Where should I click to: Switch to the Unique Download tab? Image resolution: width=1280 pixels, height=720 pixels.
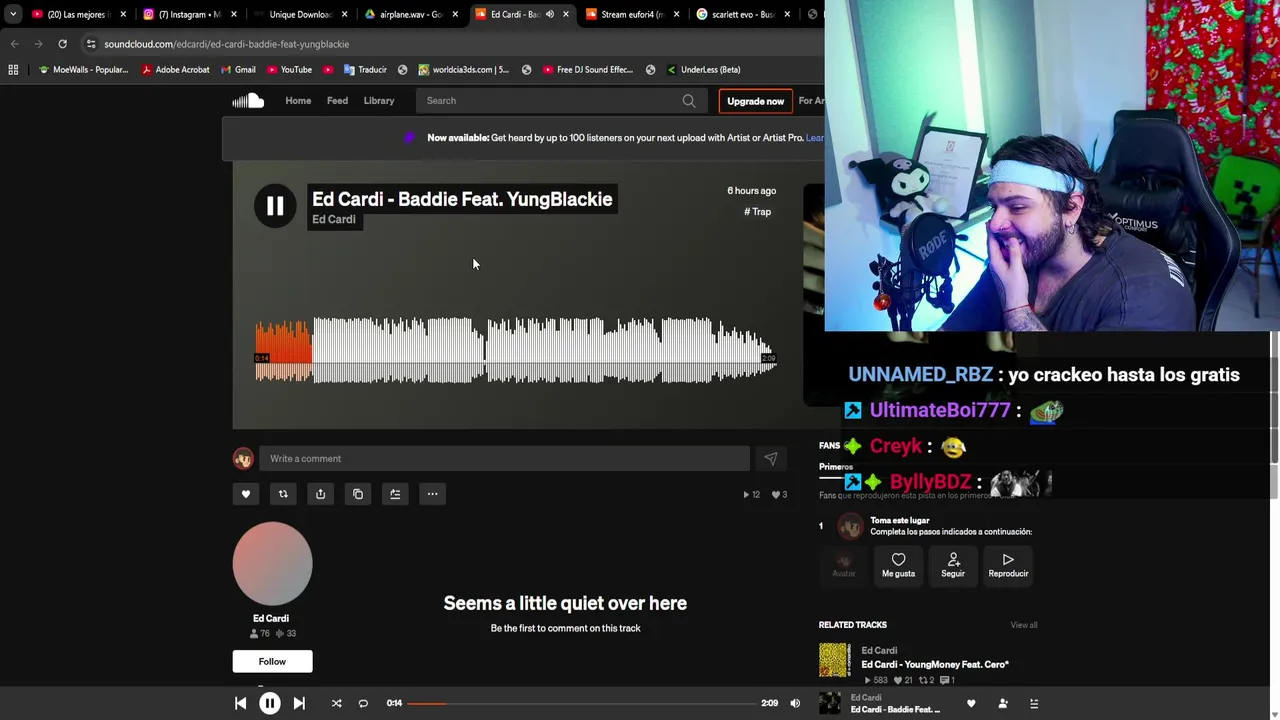[298, 14]
